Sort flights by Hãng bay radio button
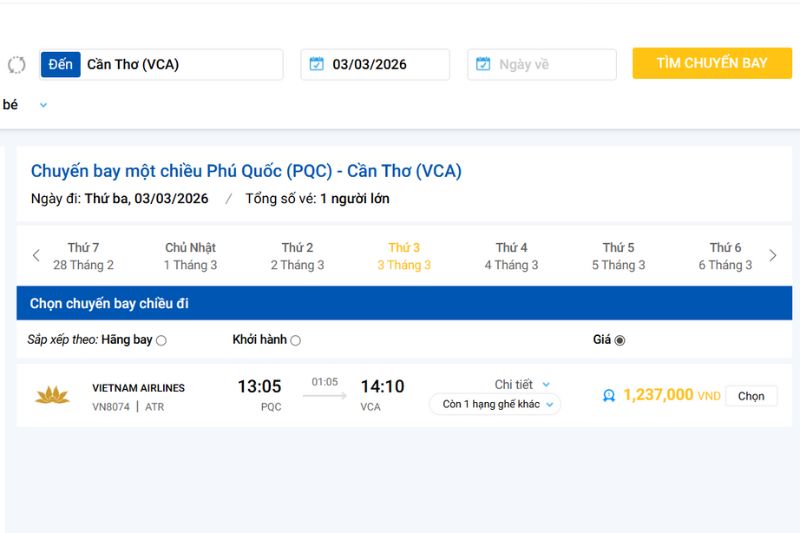 [x=161, y=340]
